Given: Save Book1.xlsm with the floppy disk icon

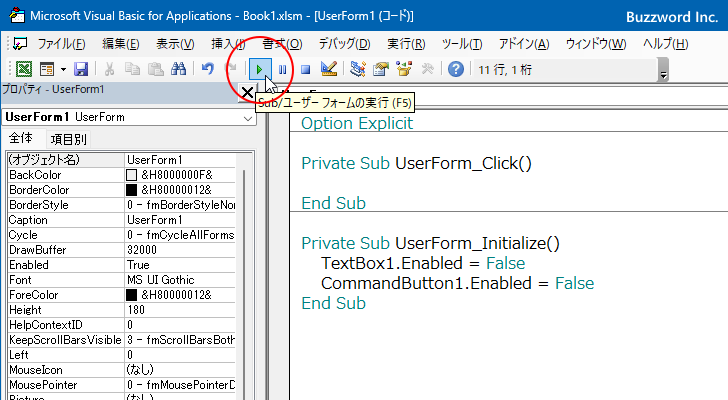Looking at the screenshot, I should click(81, 69).
